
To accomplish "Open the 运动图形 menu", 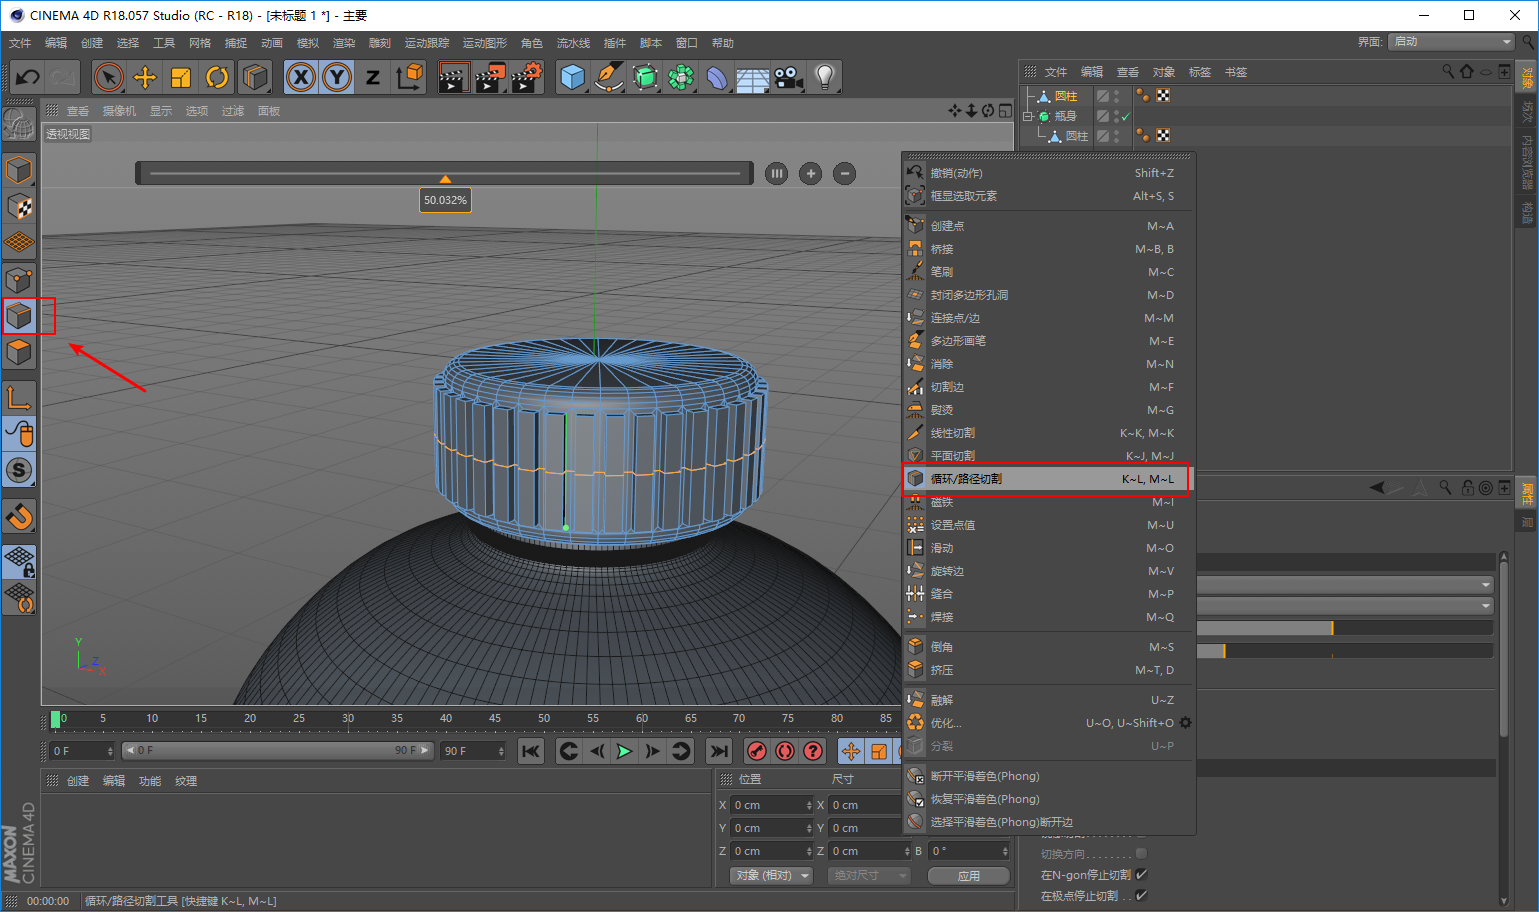I will pyautogui.click(x=485, y=43).
